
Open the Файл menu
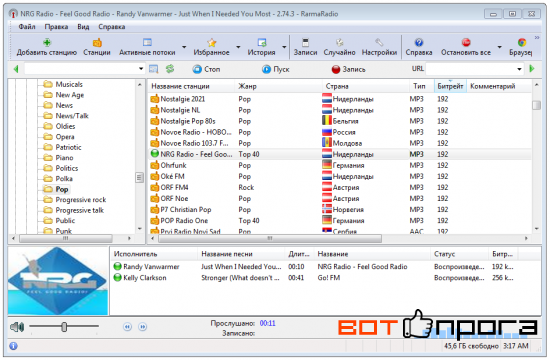27,27
